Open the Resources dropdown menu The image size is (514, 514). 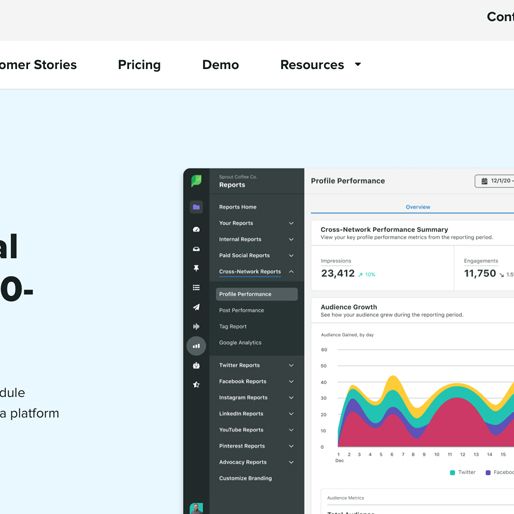pos(320,65)
